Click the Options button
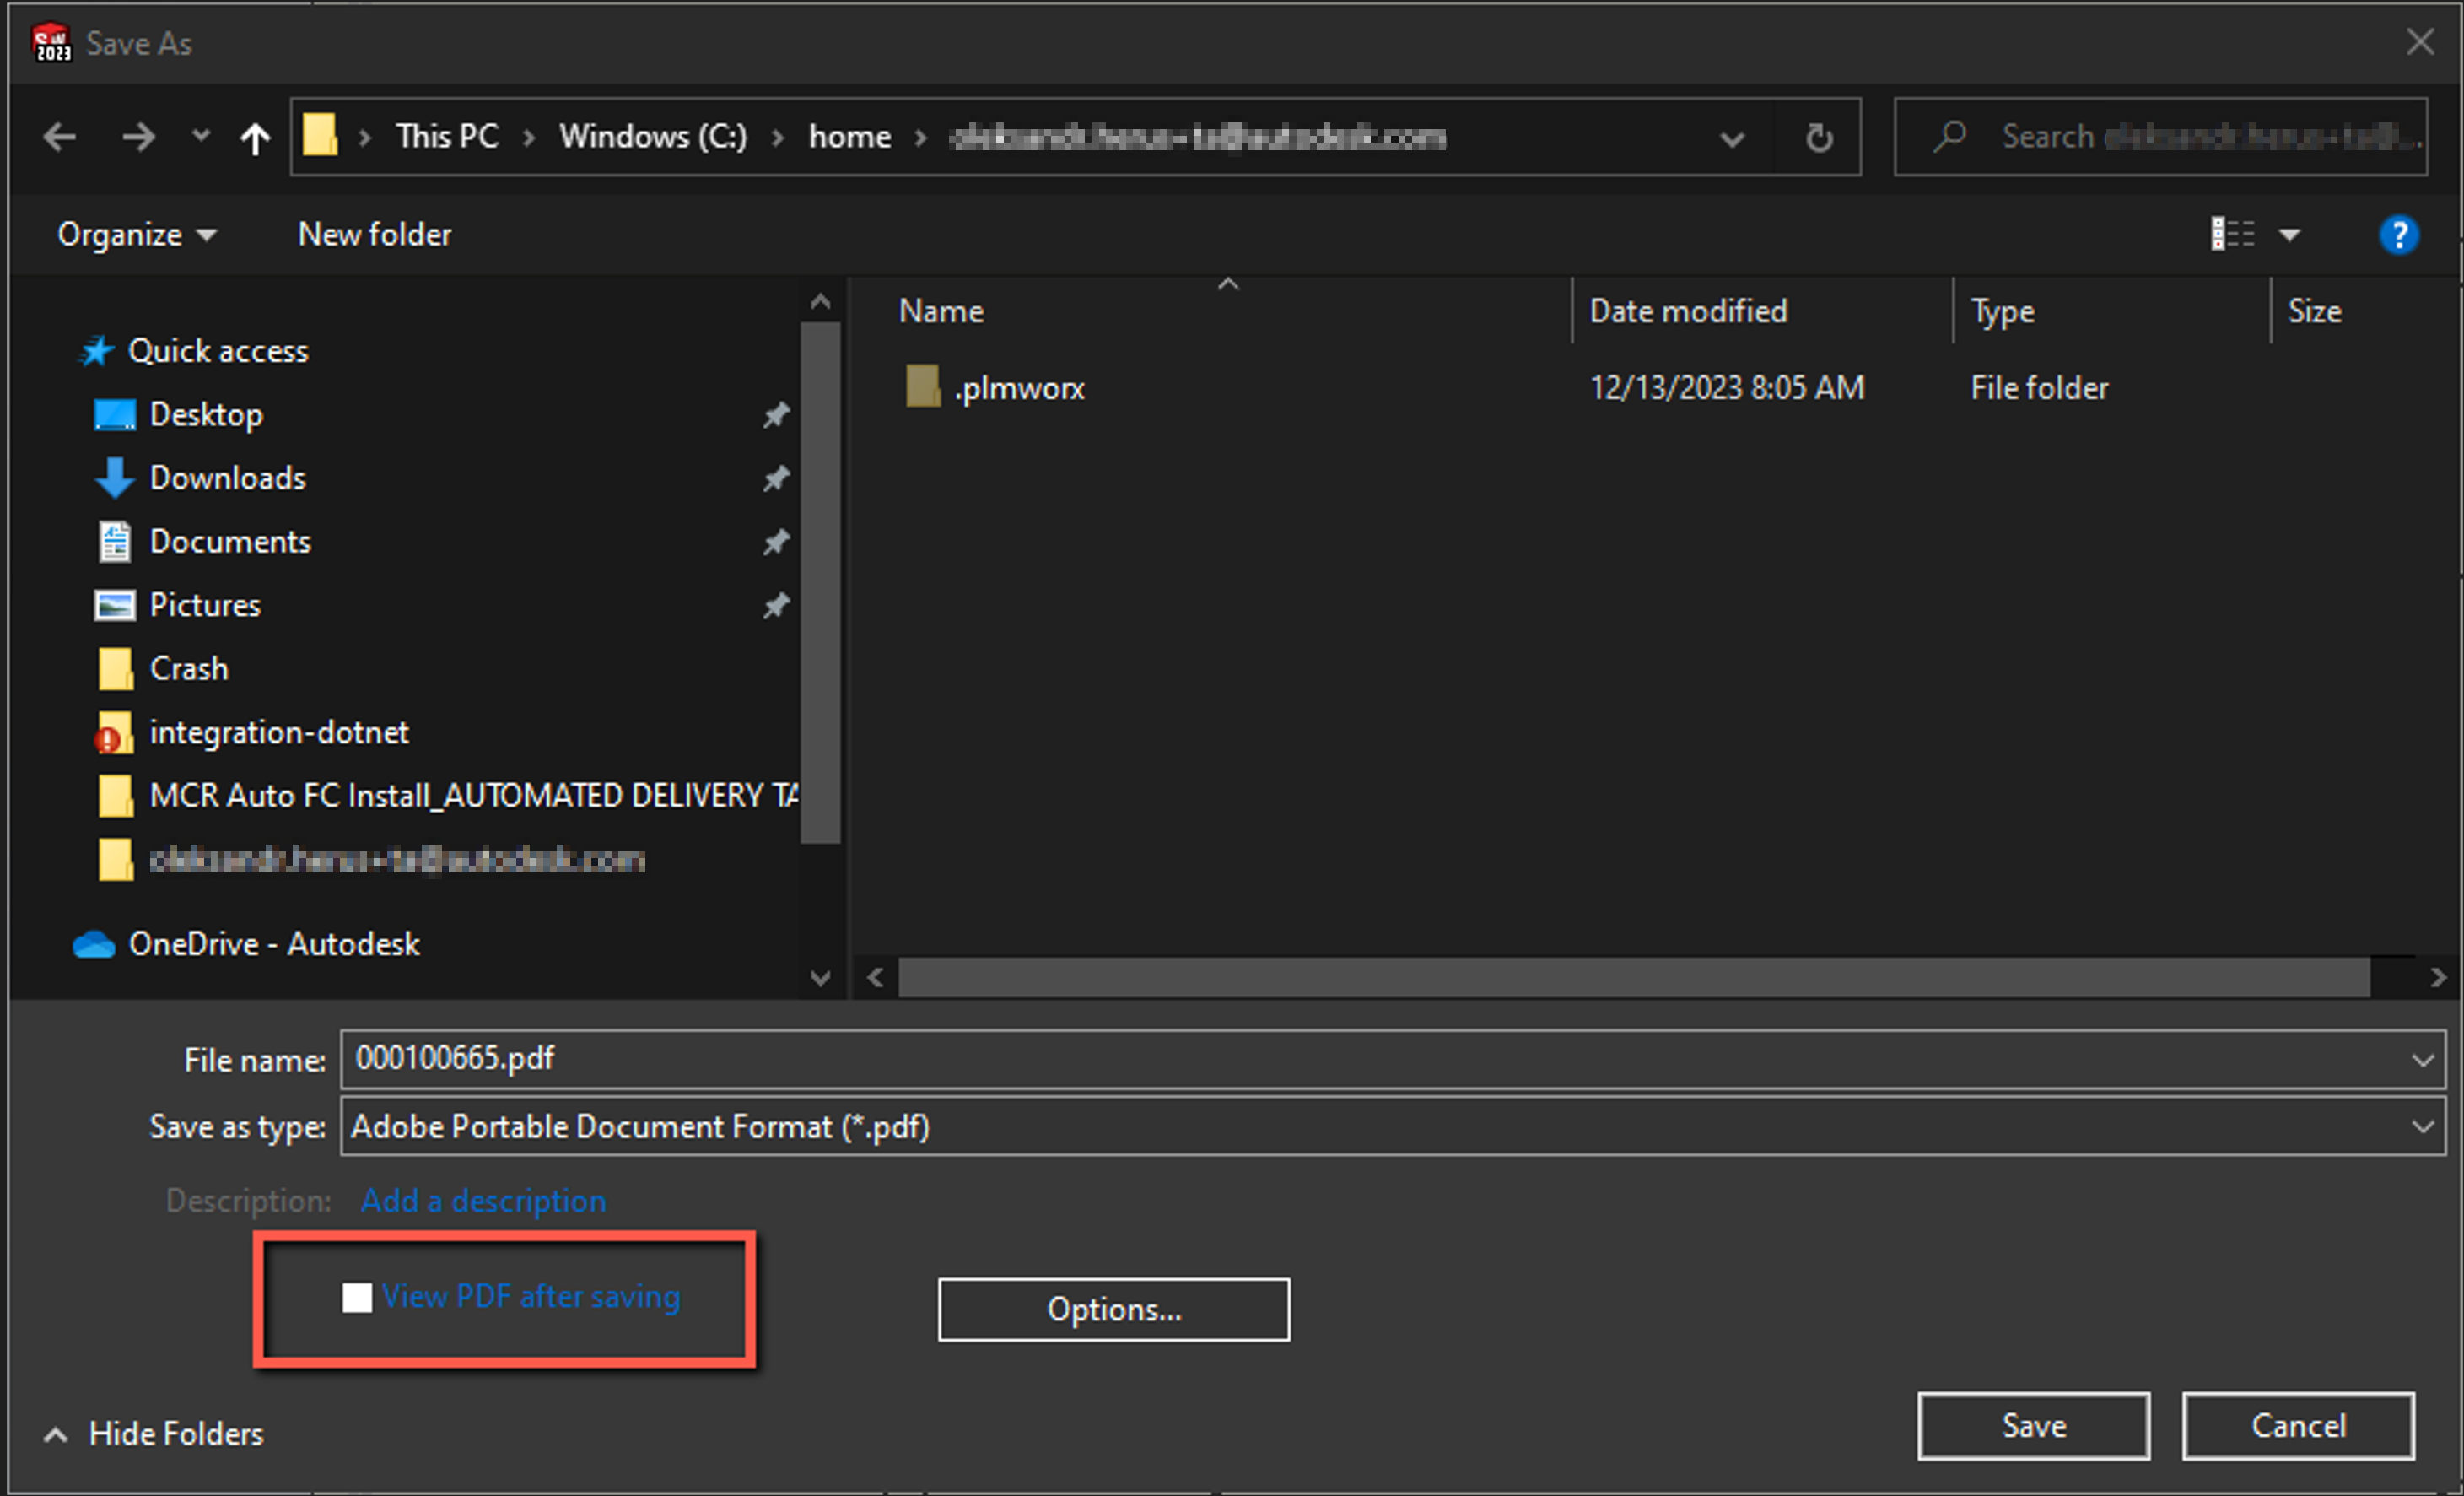2464x1496 pixels. [1113, 1309]
